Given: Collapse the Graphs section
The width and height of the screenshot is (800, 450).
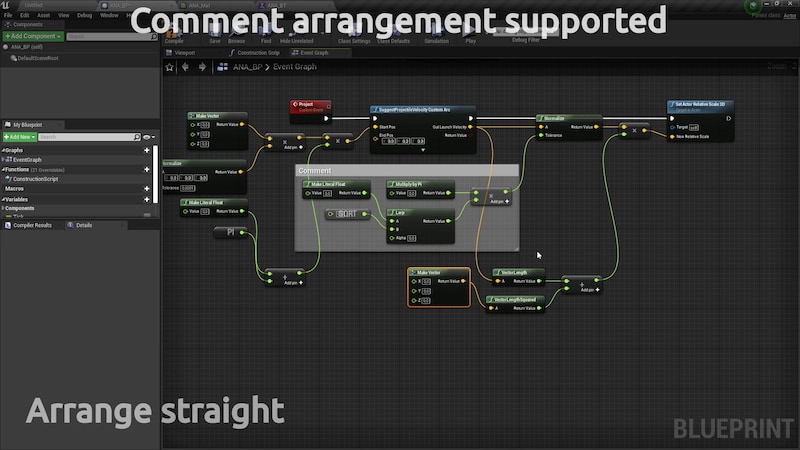Looking at the screenshot, I should coord(3,151).
